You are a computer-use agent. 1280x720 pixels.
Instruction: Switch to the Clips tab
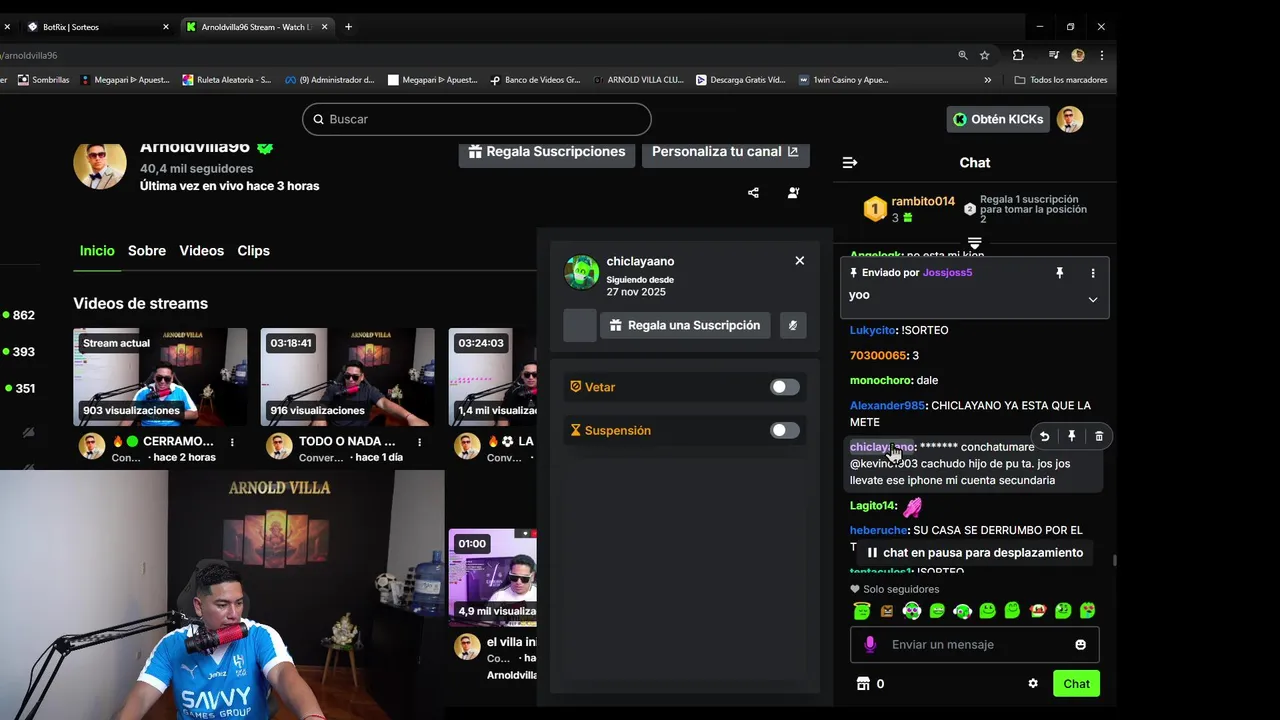pyautogui.click(x=254, y=251)
